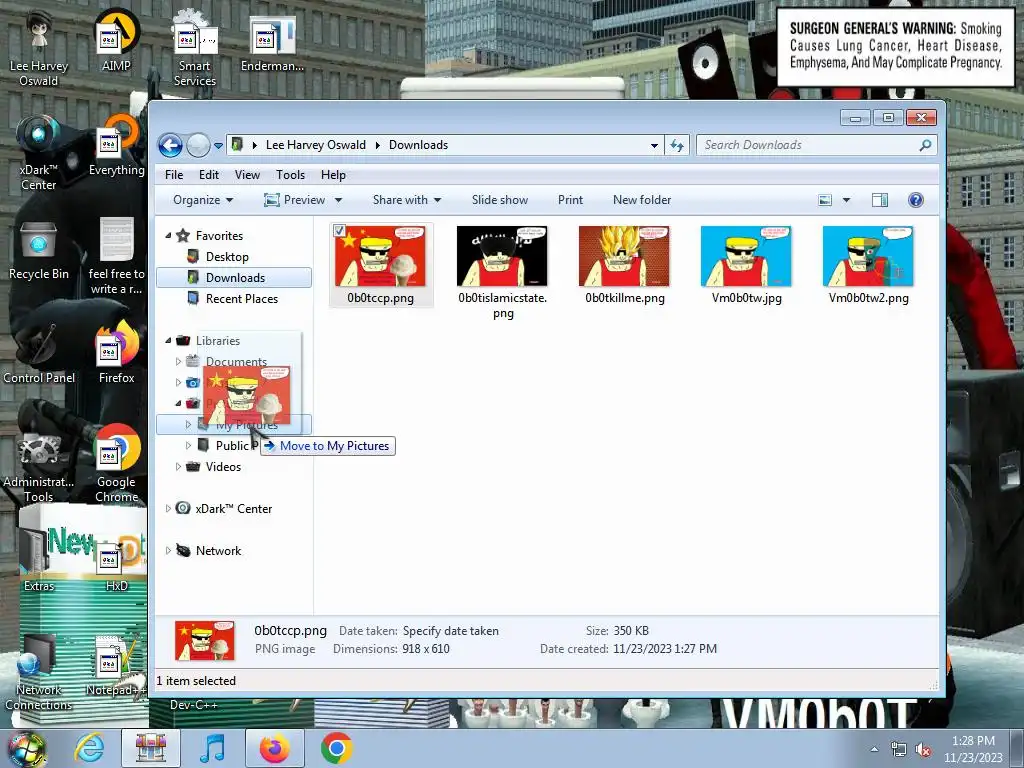
Task: Launch the Smart Services desktop icon
Action: [x=195, y=48]
